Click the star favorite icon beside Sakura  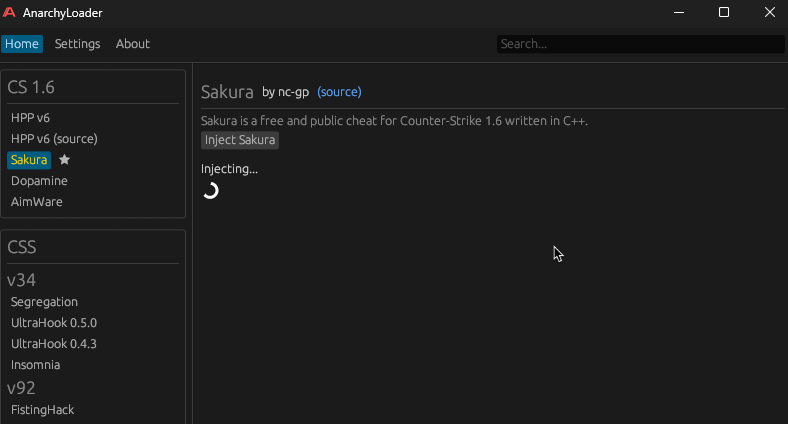(x=64, y=160)
